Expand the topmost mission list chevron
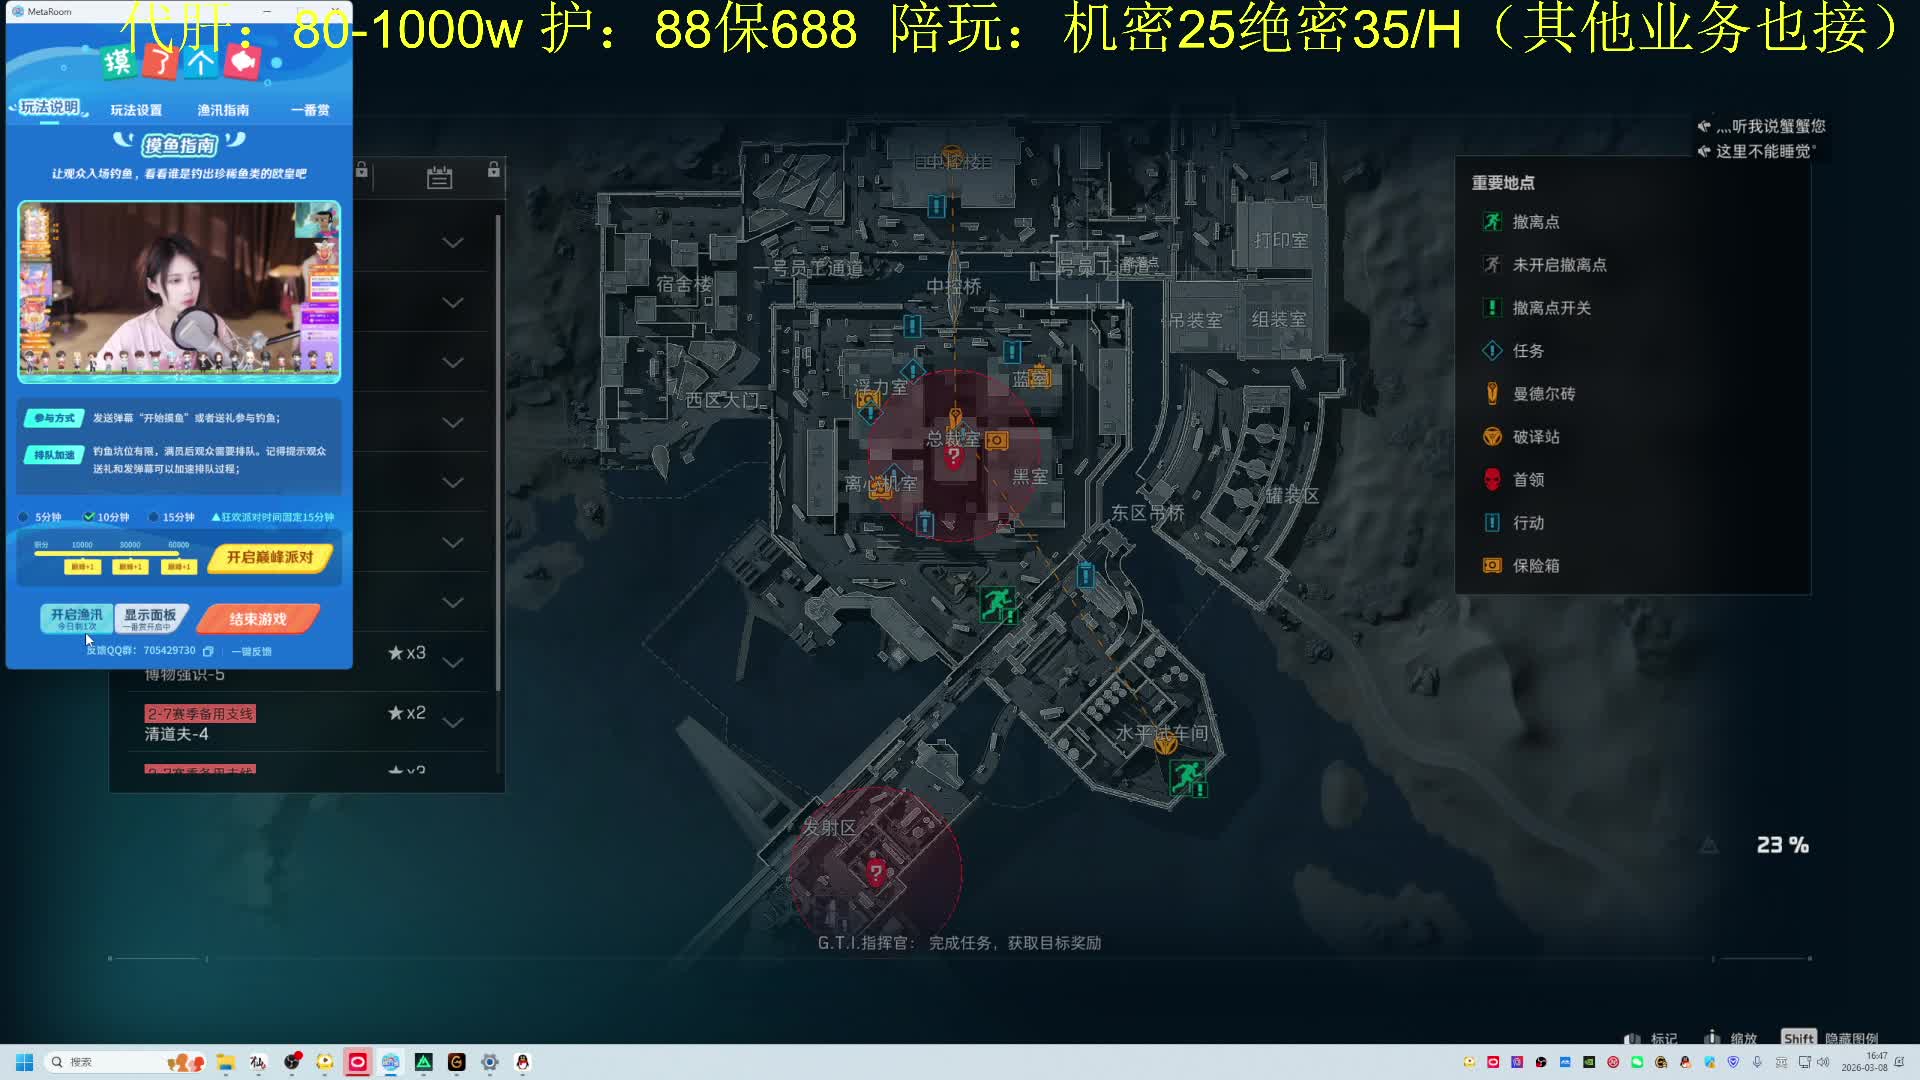Screen dimensions: 1920x1080 [452, 242]
